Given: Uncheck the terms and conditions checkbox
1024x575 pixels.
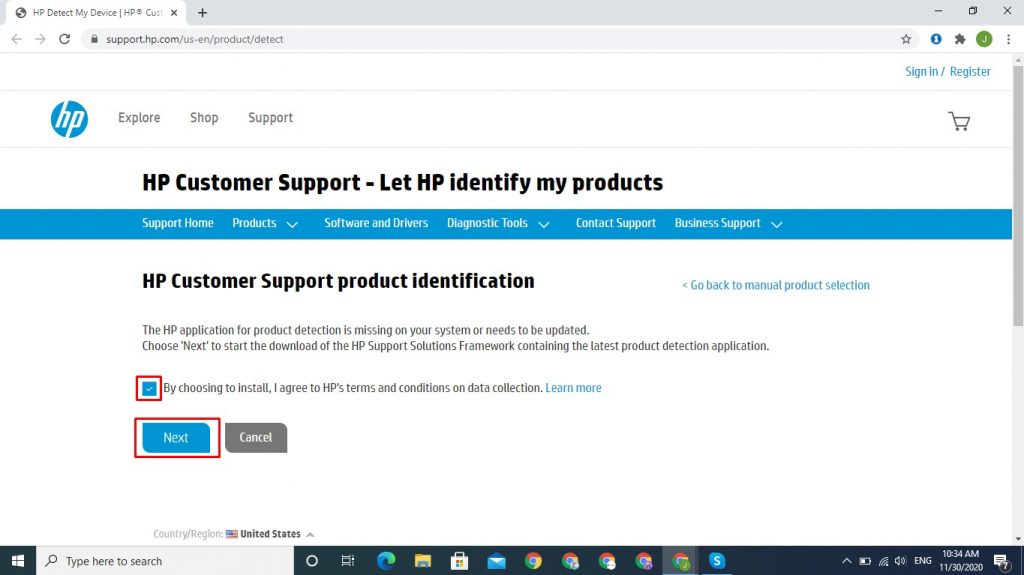Looking at the screenshot, I should [x=149, y=388].
